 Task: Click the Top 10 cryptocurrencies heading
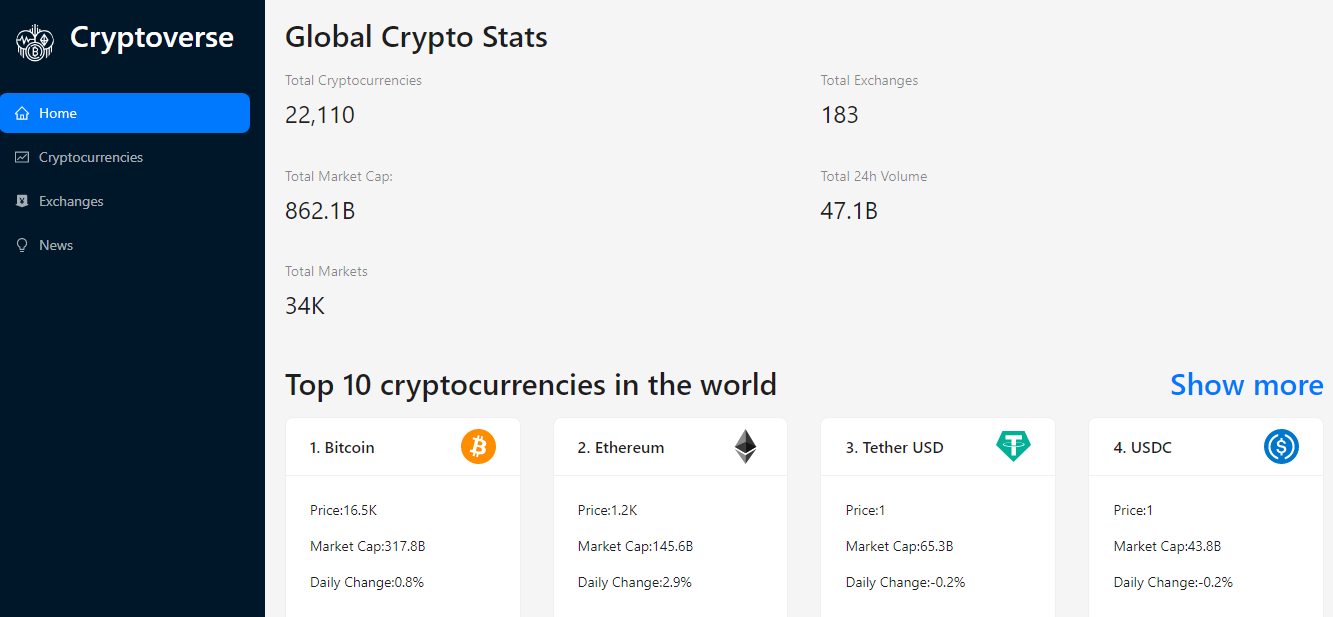pos(531,385)
